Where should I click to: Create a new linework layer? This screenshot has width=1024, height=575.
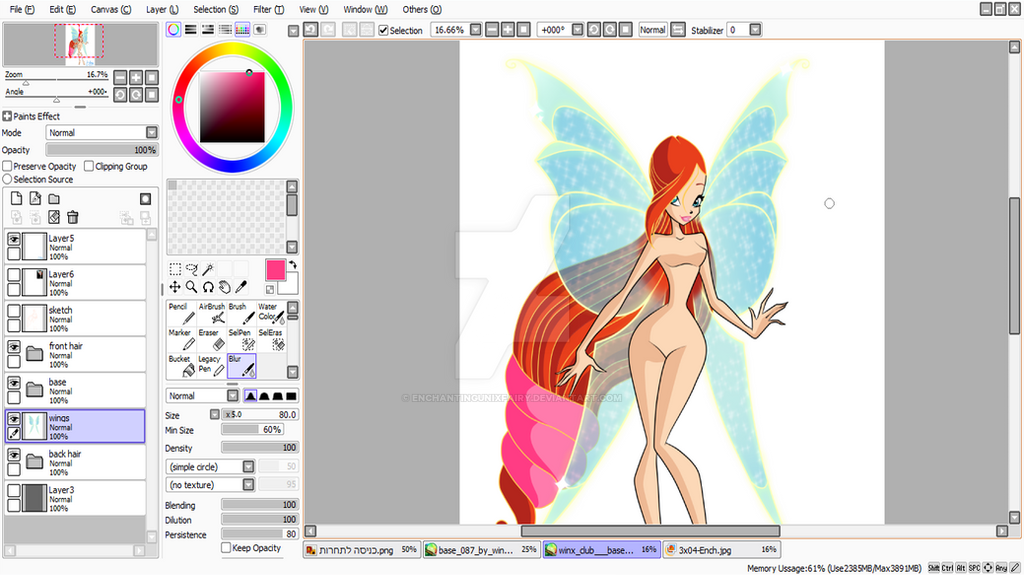pyautogui.click(x=35, y=199)
